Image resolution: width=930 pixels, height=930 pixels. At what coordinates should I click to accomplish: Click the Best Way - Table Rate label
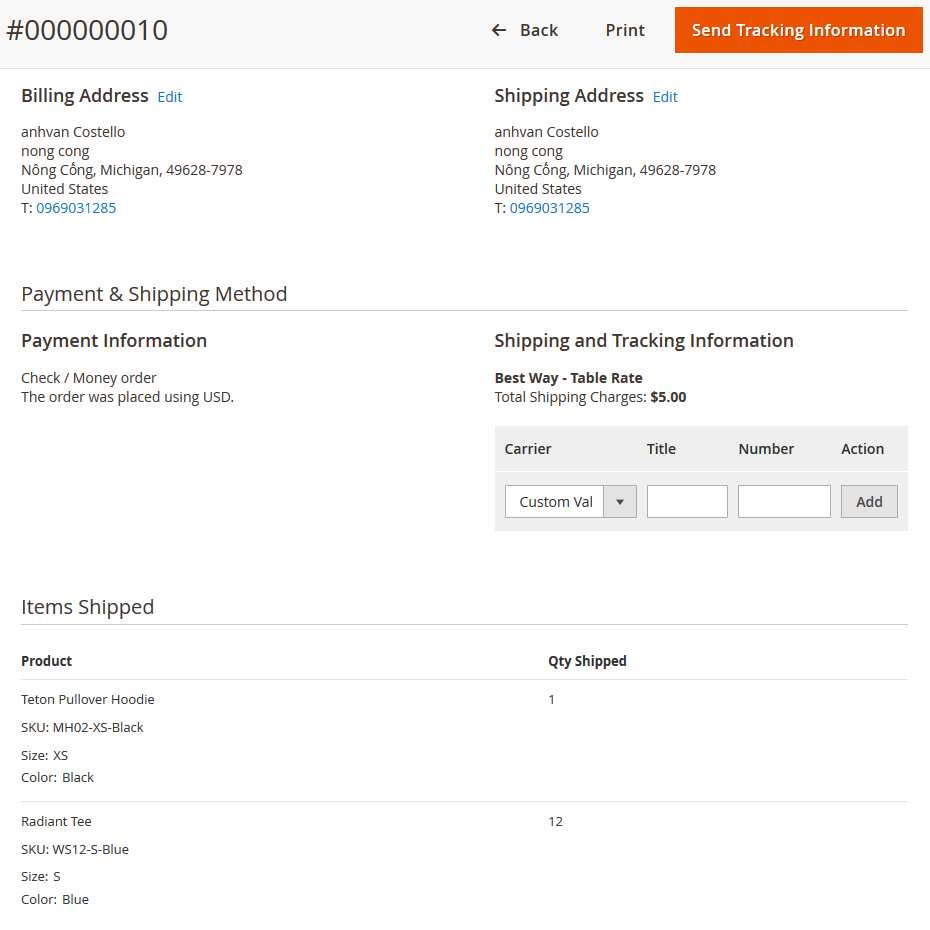click(568, 378)
